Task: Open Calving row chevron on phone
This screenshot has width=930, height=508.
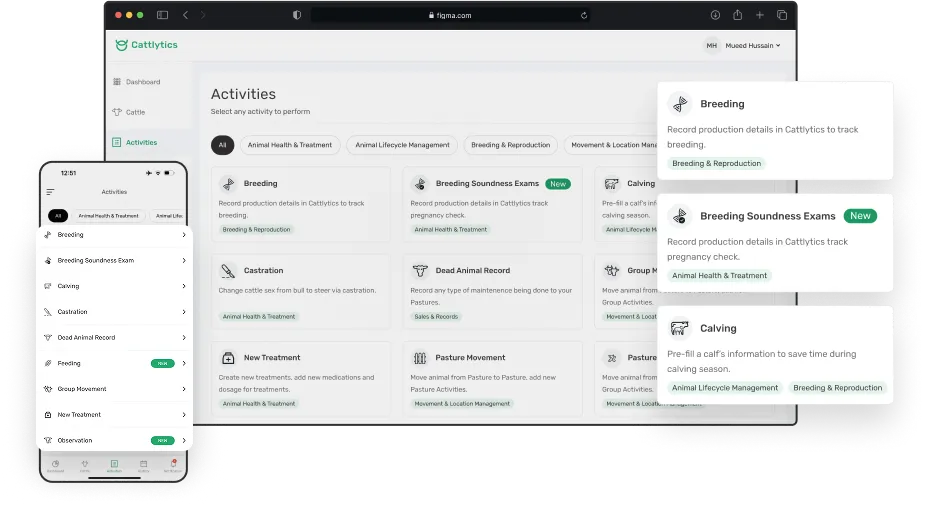Action: coord(184,286)
